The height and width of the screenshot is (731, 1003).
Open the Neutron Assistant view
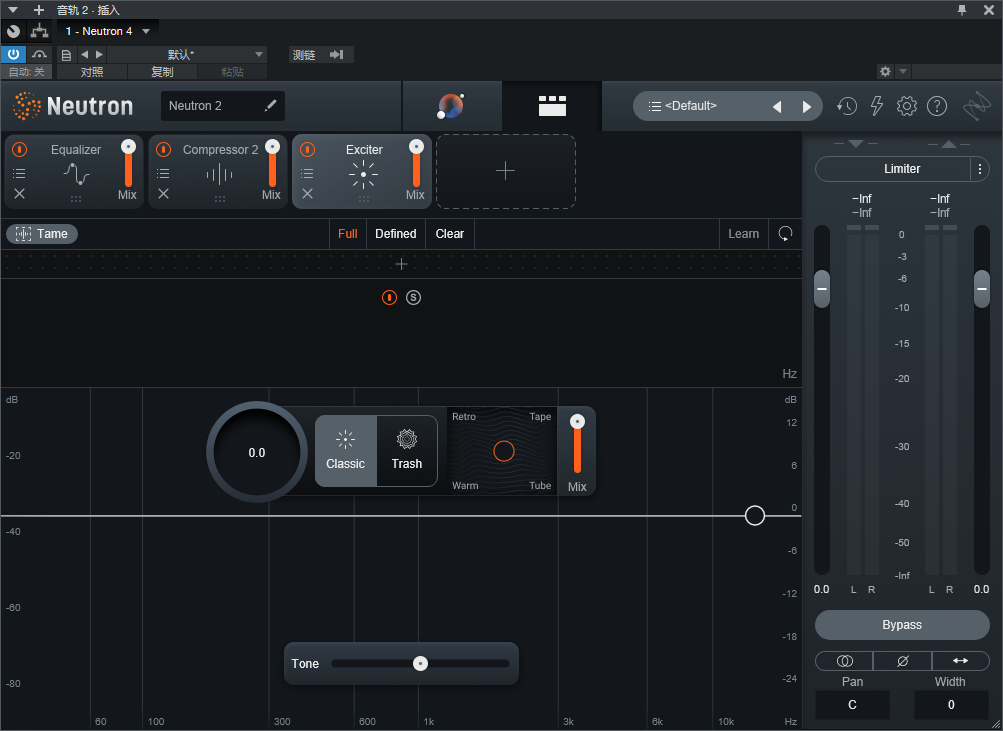(451, 106)
